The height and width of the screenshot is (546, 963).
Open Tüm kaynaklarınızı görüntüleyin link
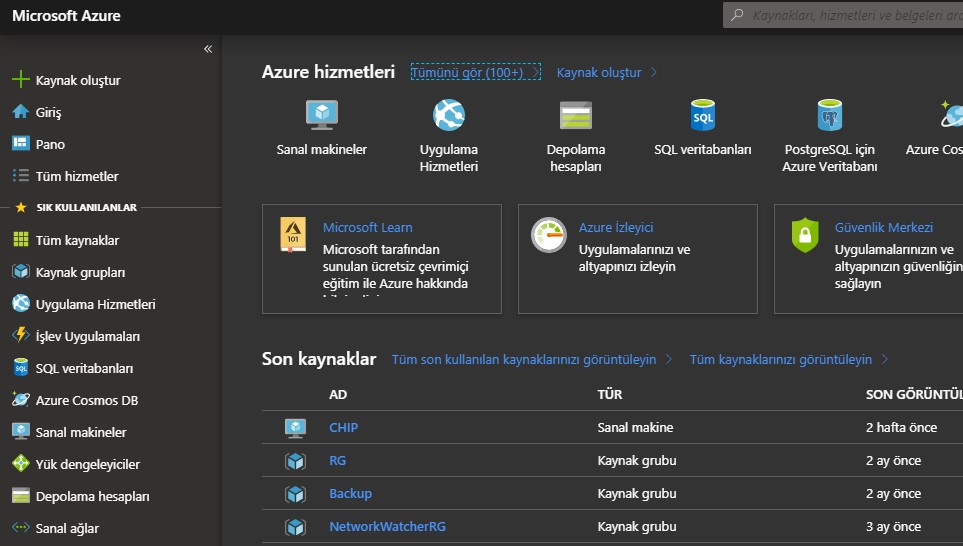tap(789, 359)
